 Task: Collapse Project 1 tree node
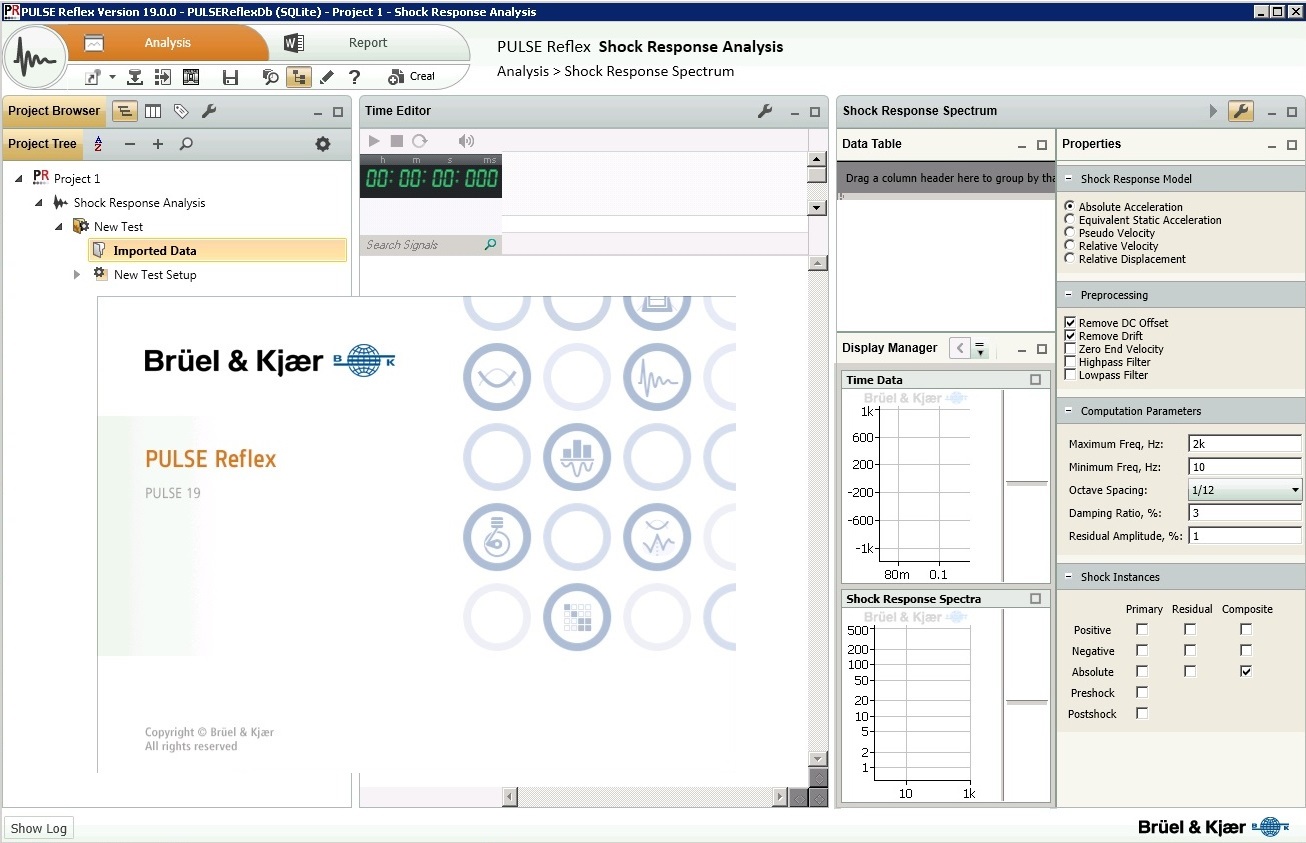[19, 178]
